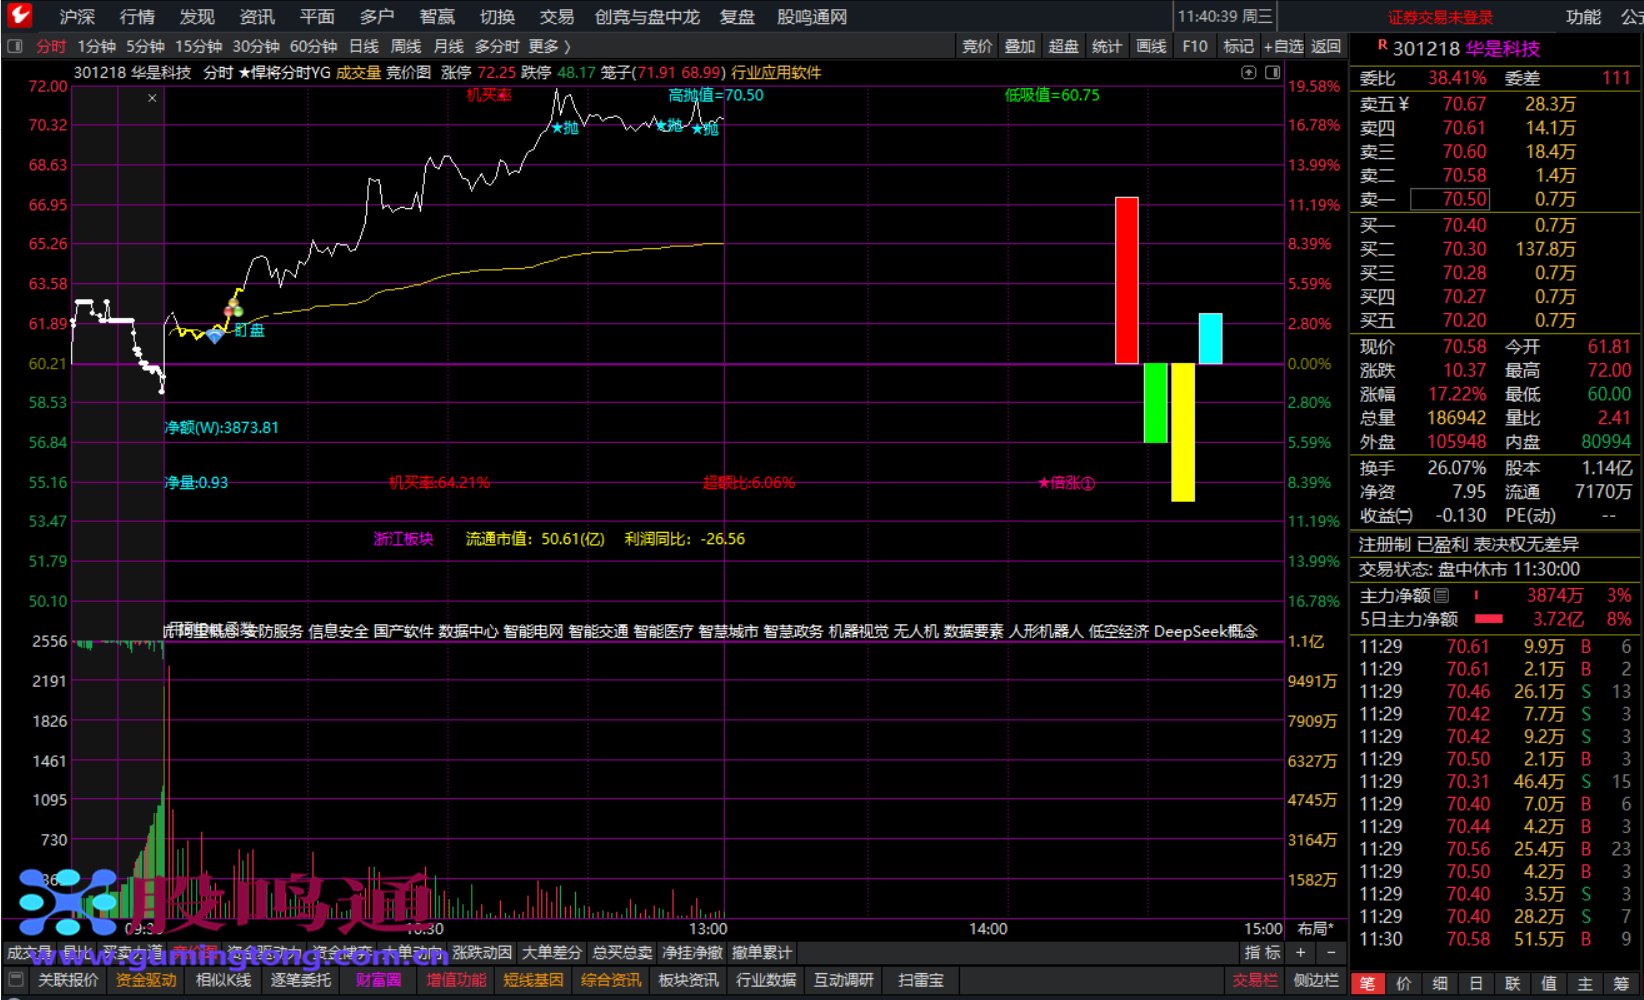The image size is (1644, 1000).
Task: Click the plus icon next to 指标
Action: [1301, 953]
